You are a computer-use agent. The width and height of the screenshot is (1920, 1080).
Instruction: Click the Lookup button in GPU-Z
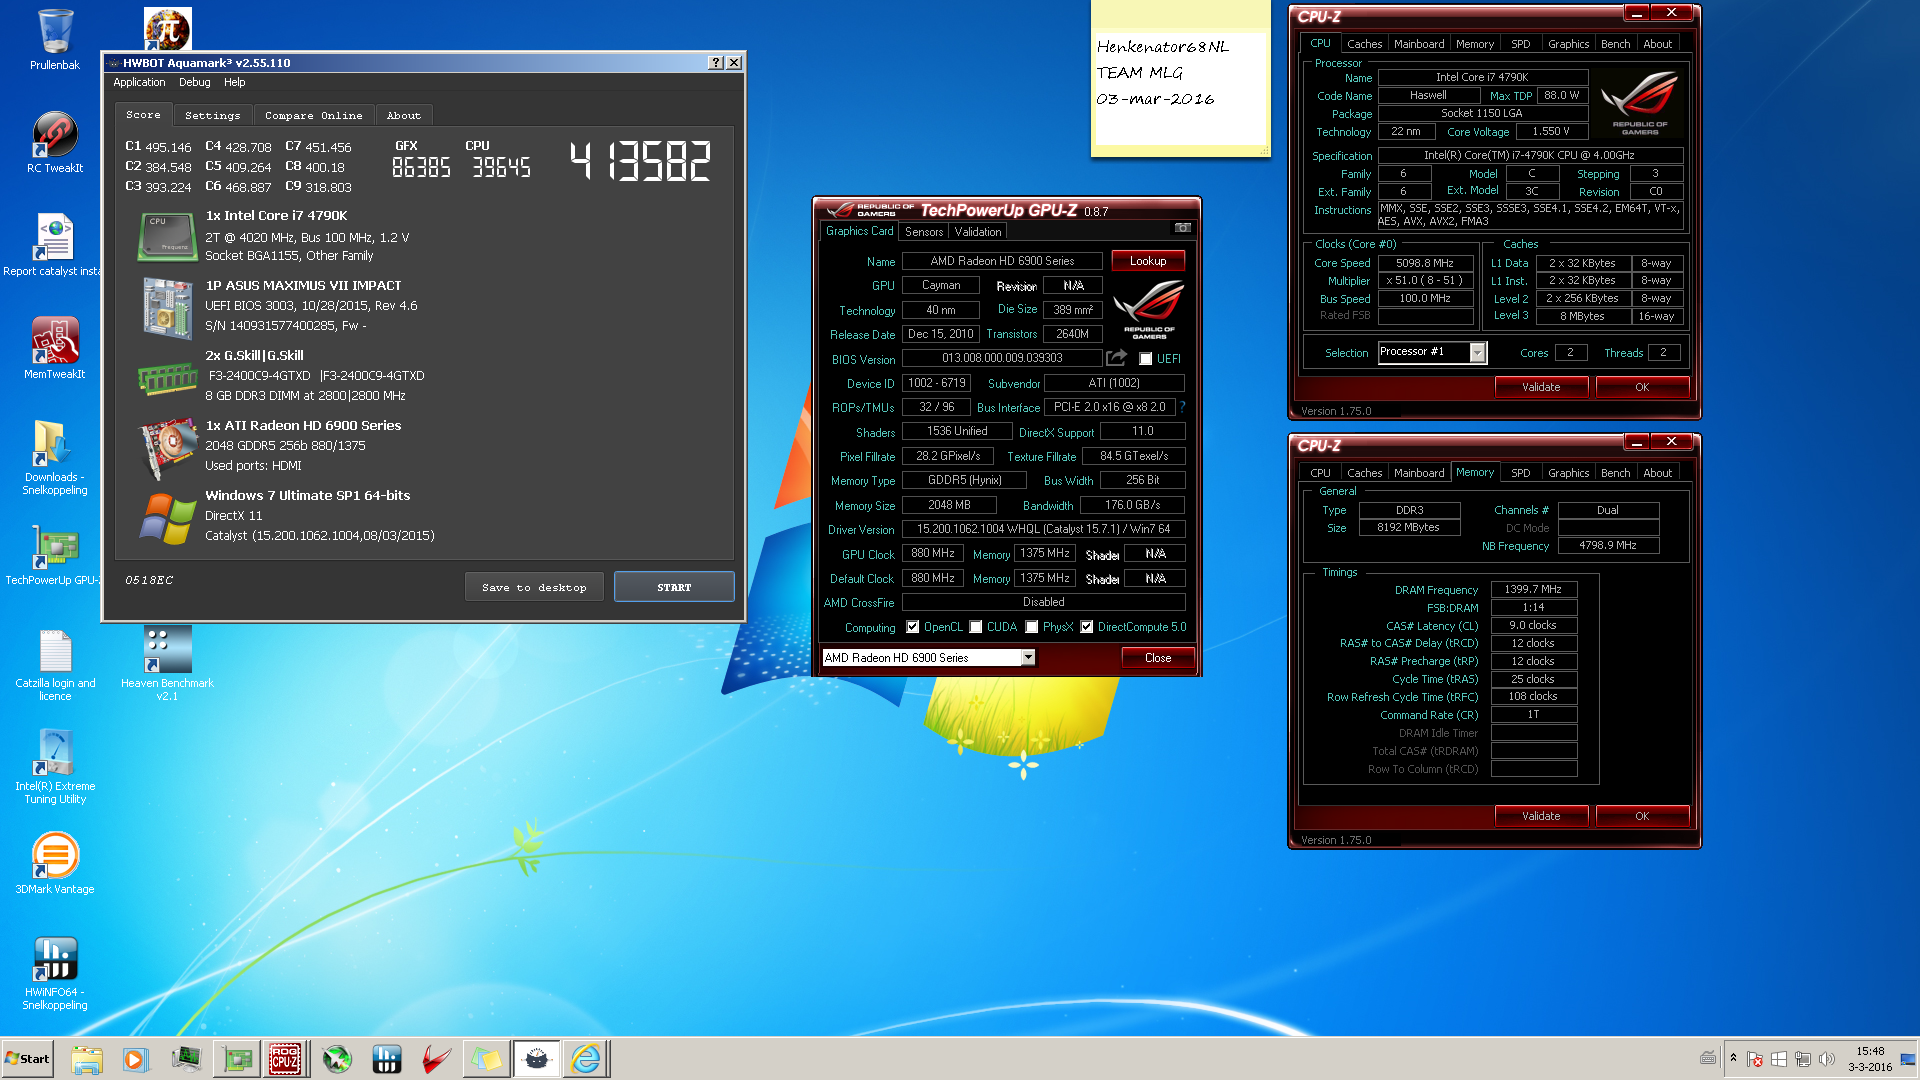(1148, 261)
